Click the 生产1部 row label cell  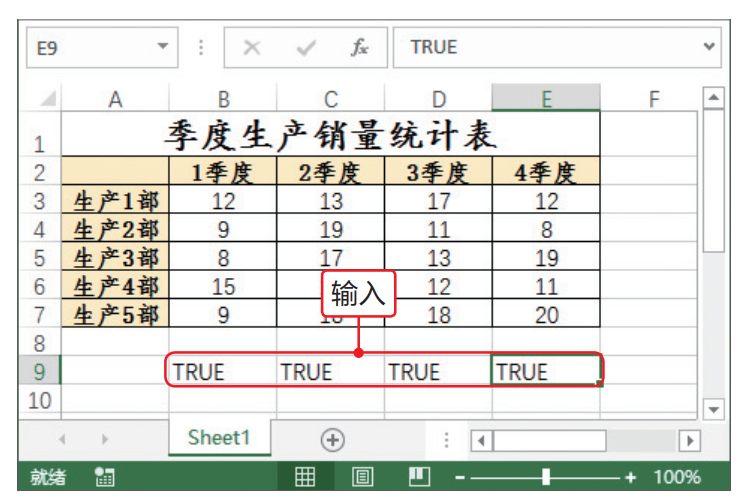coord(115,200)
